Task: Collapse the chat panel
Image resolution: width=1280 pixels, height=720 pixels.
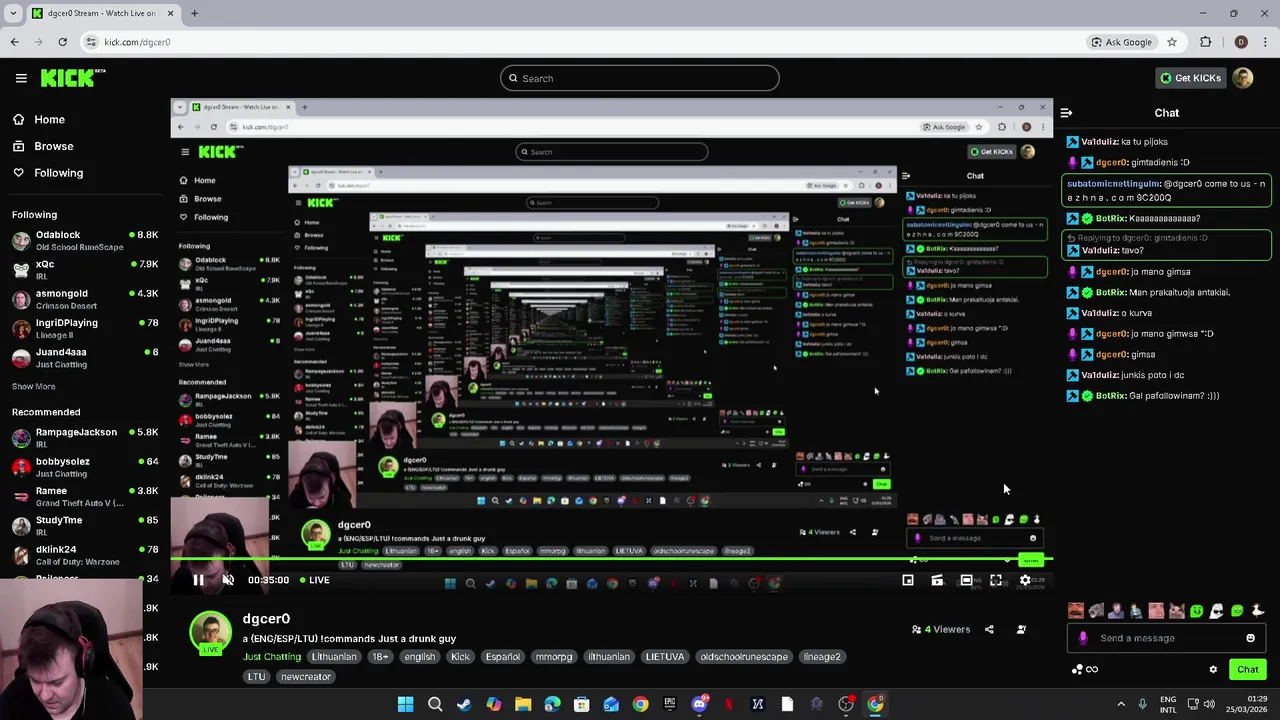Action: [1066, 113]
